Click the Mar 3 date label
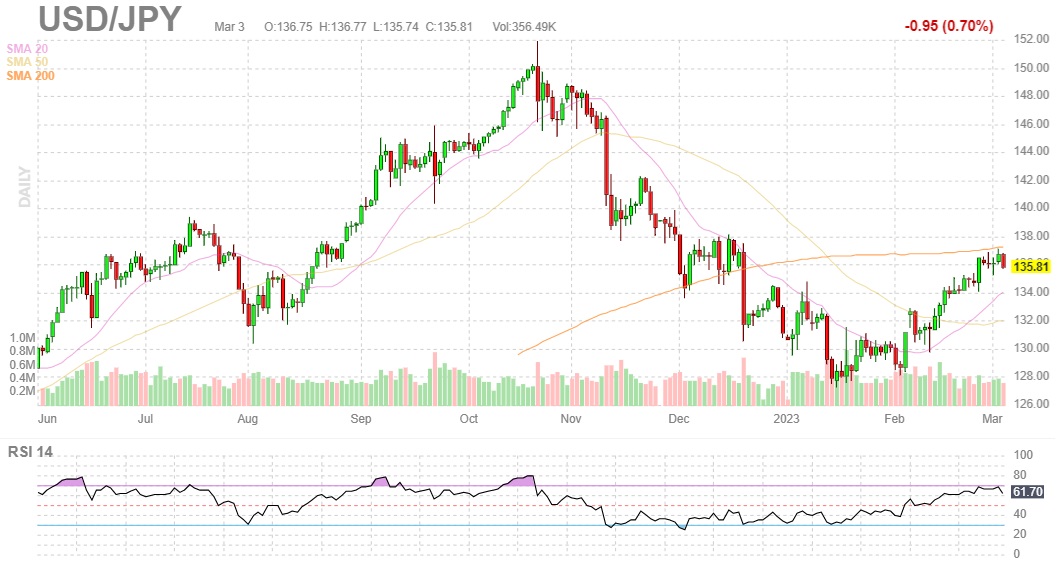1058x561 pixels. [229, 27]
